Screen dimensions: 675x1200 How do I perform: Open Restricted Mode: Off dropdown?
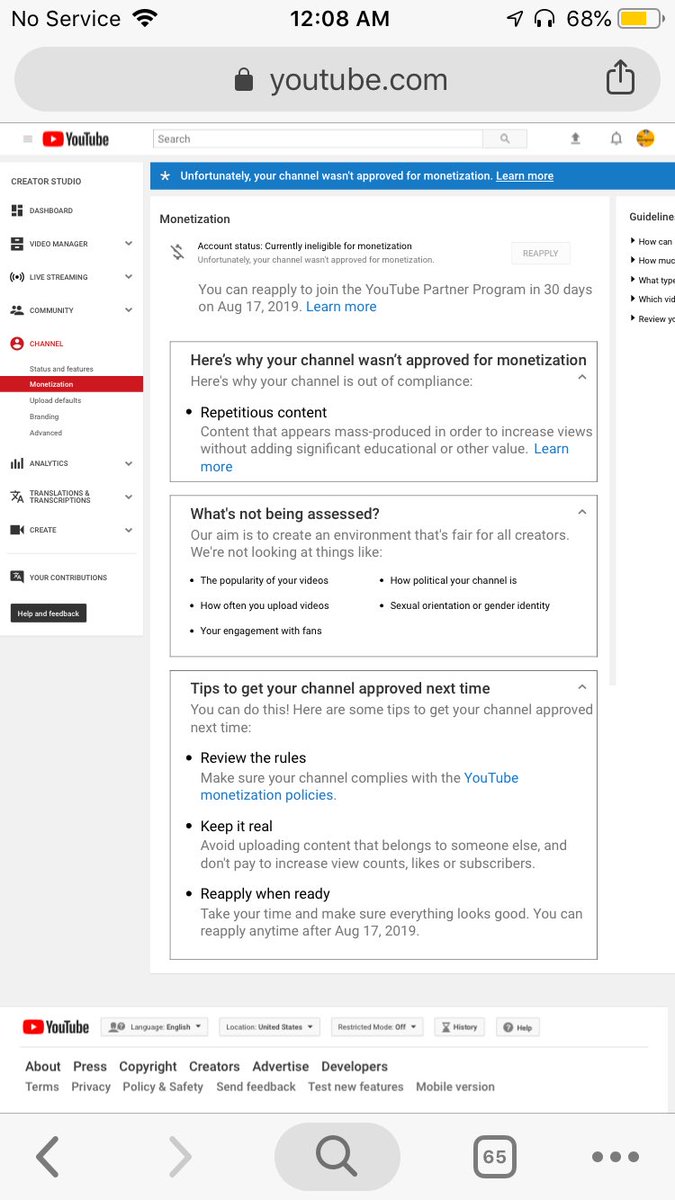tap(377, 1027)
